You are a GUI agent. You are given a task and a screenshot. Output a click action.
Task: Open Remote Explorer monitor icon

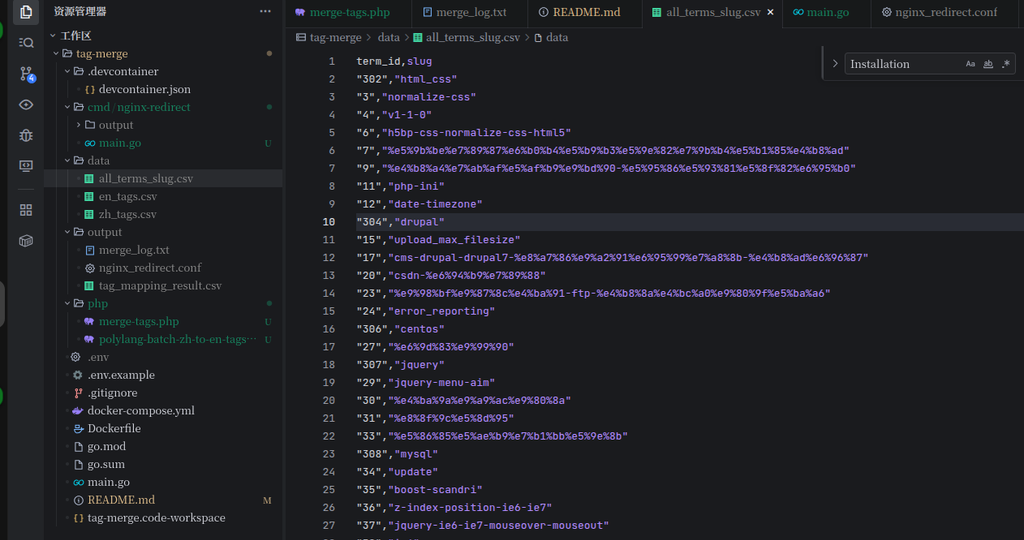coord(26,166)
